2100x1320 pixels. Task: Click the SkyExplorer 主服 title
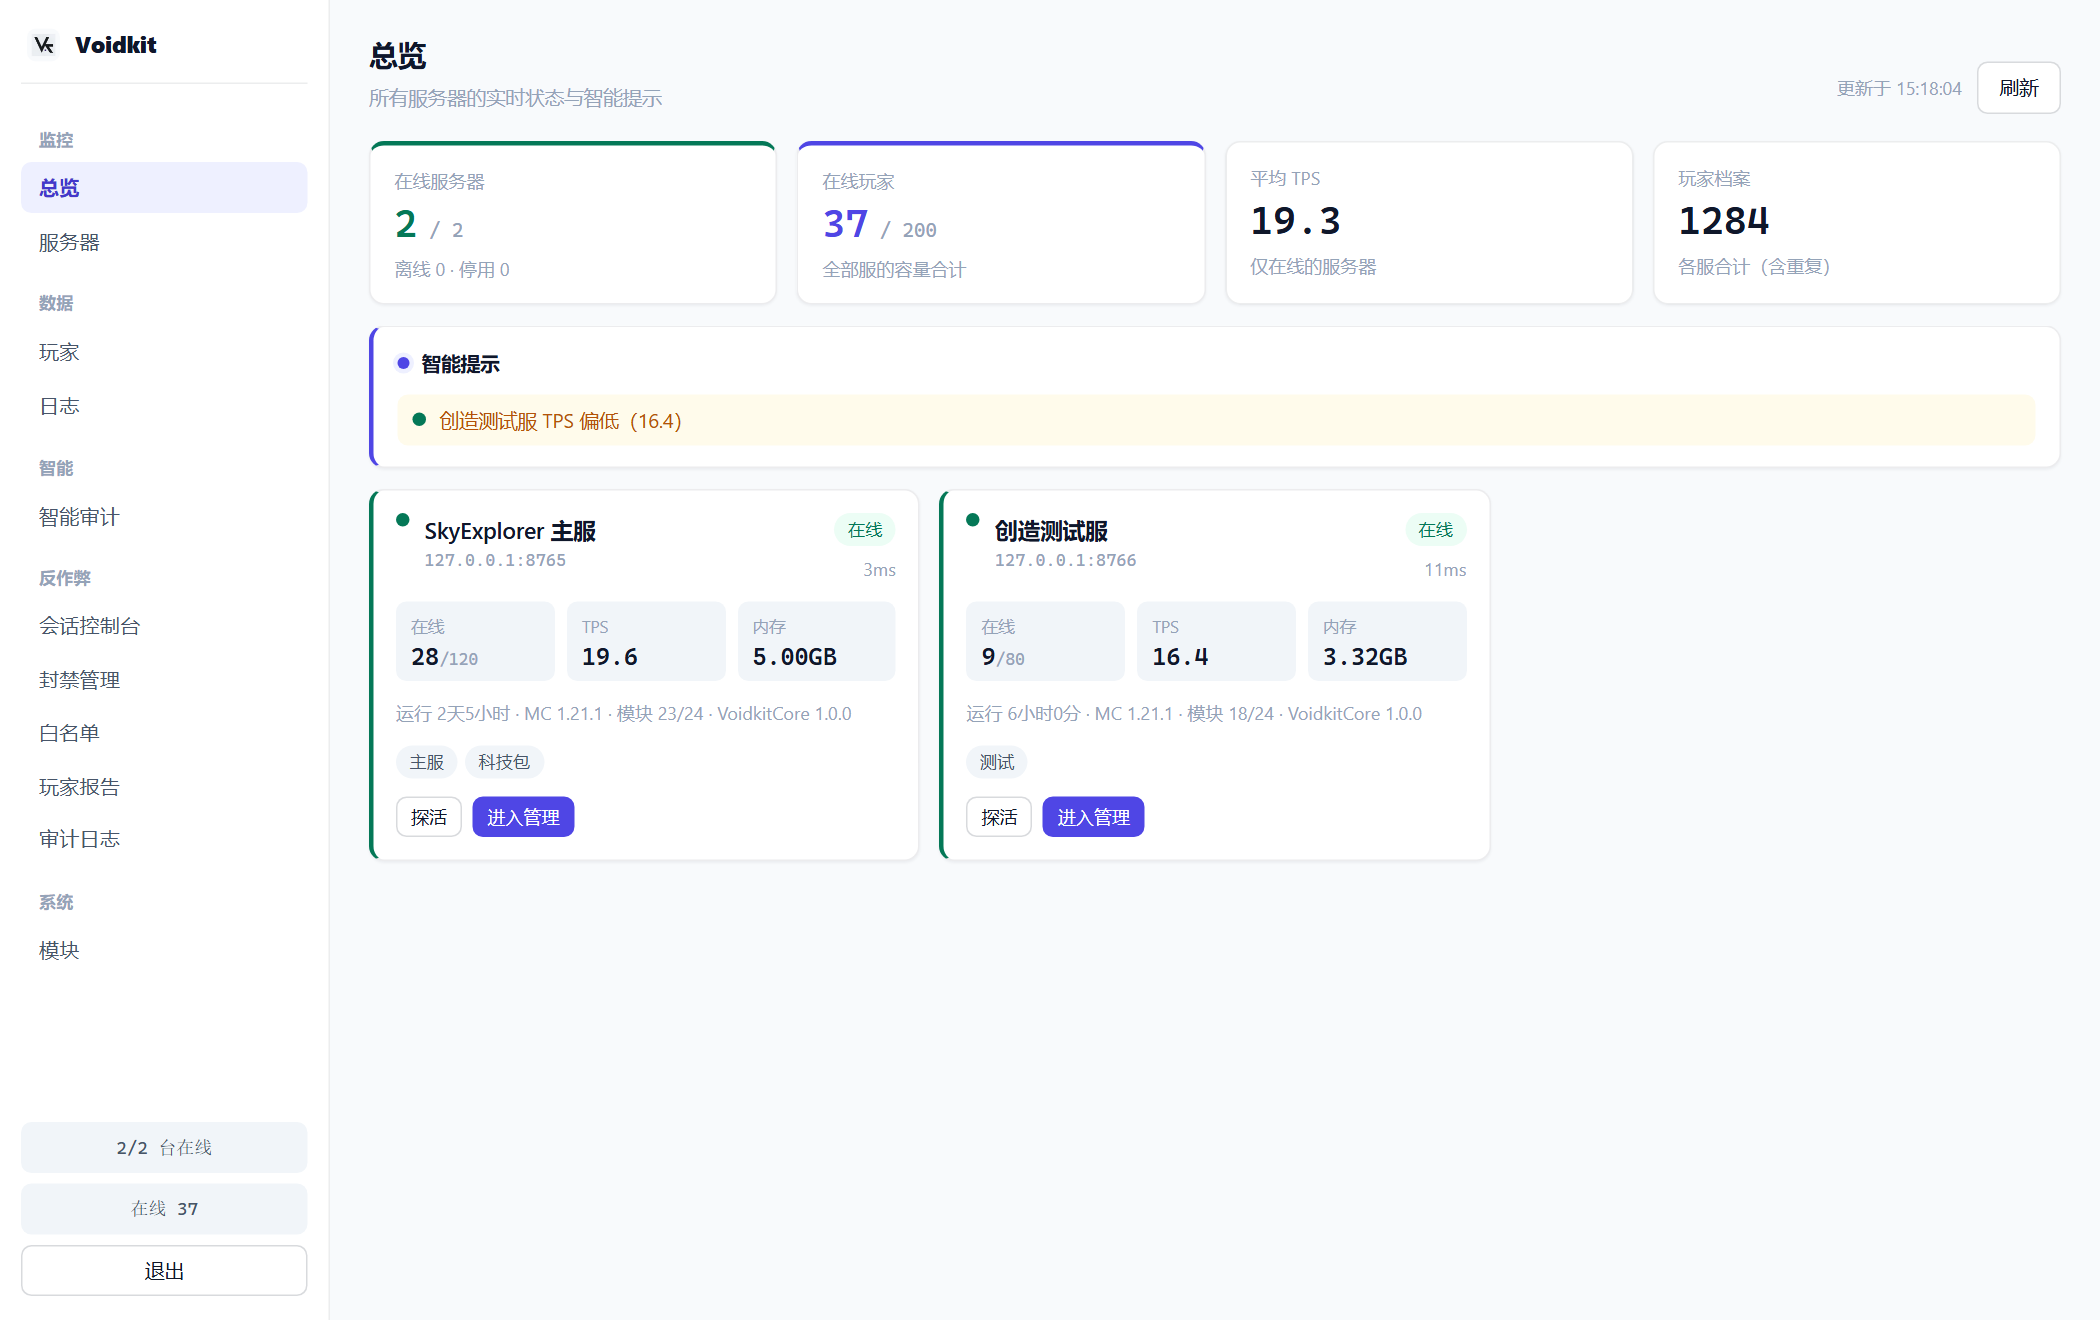510,531
